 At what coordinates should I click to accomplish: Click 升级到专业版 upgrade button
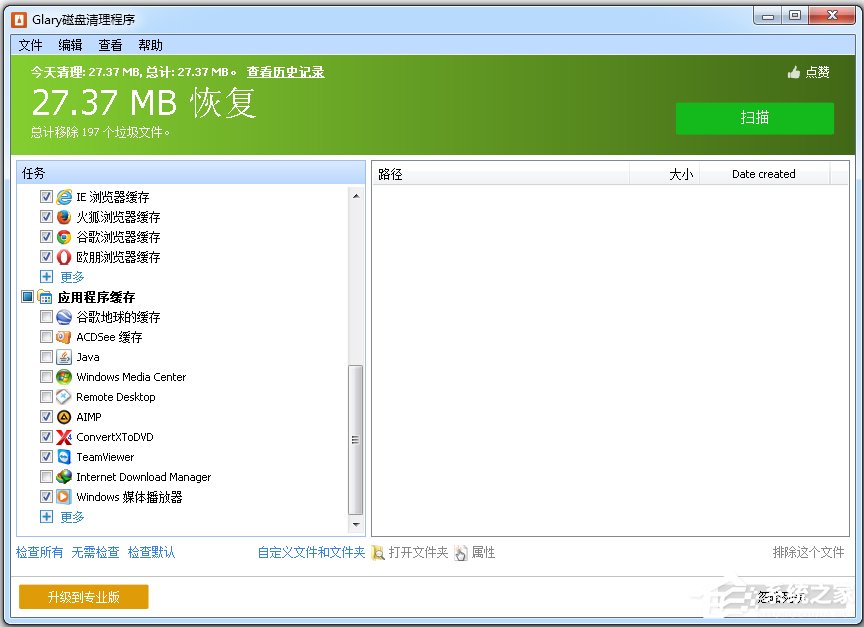point(83,597)
